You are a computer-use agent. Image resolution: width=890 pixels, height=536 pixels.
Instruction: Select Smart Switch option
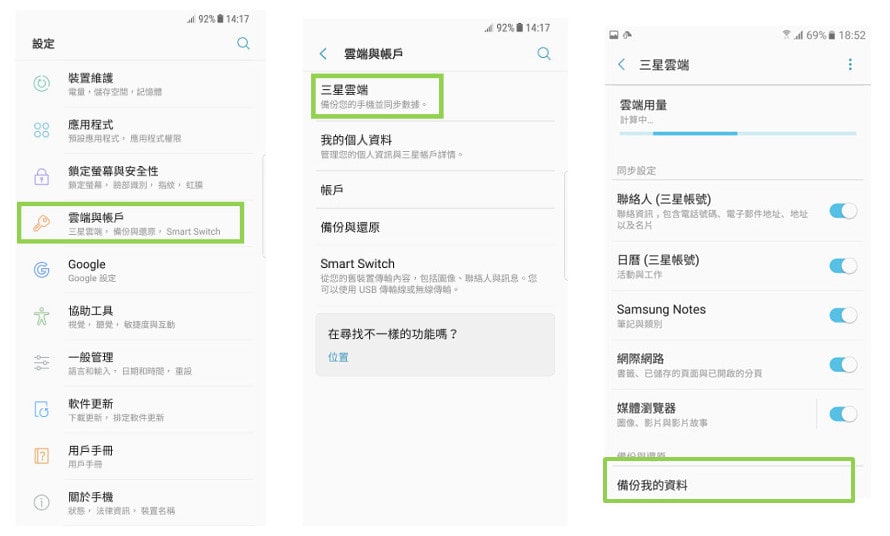click(435, 276)
